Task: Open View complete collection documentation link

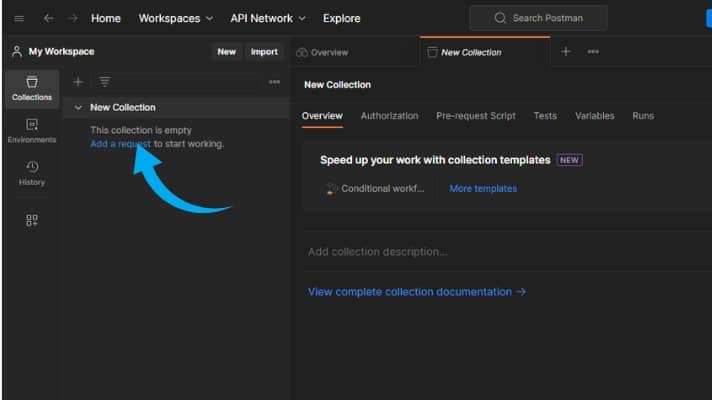Action: coord(417,292)
